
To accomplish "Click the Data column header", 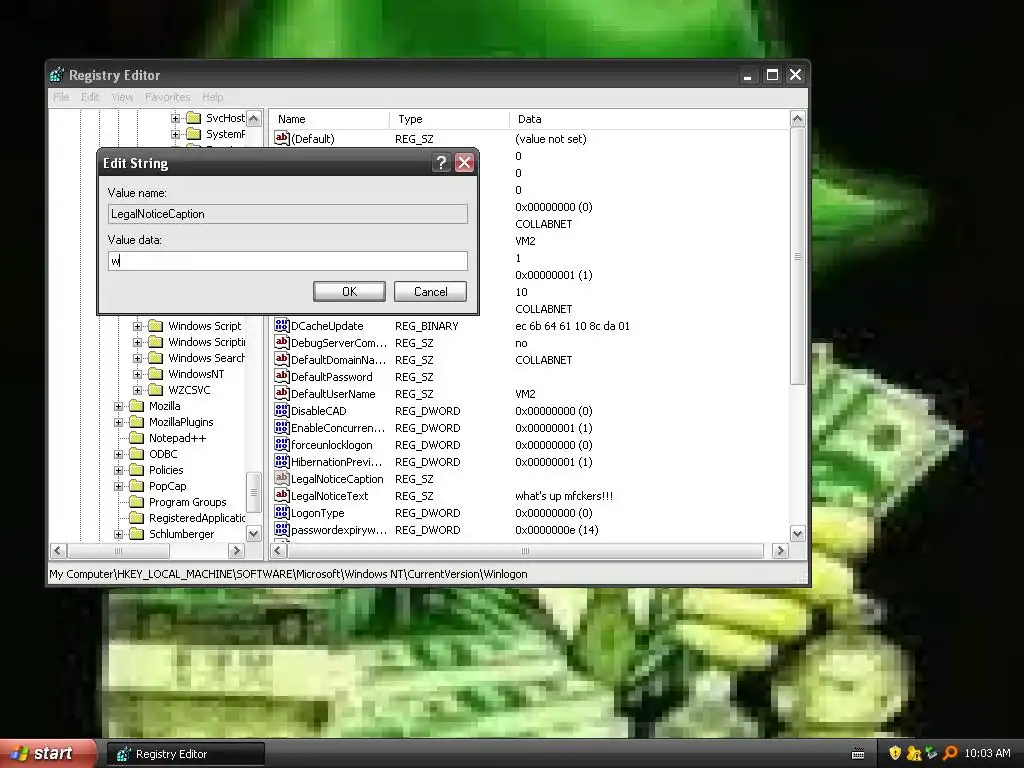I will coord(648,119).
